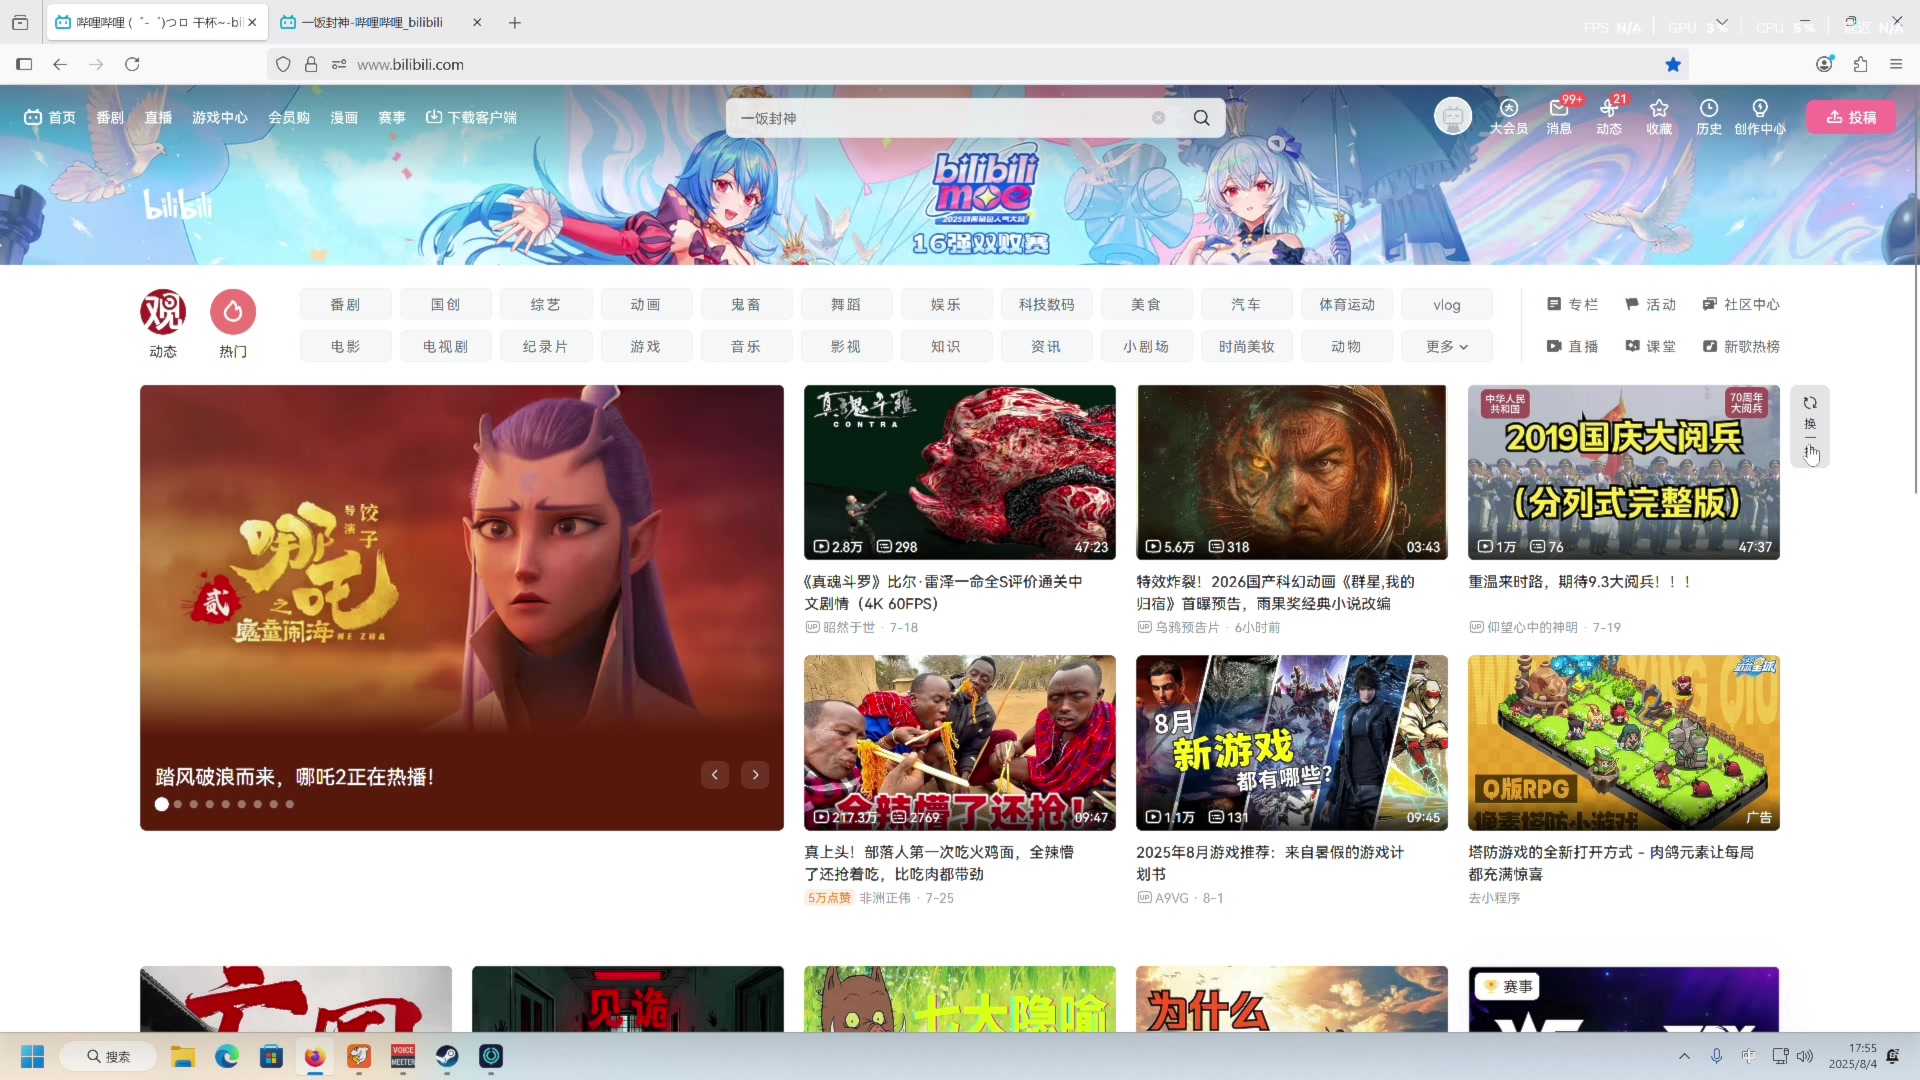Image resolution: width=1920 pixels, height=1080 pixels.
Task: Open Windows taskbar search box
Action: coord(108,1056)
